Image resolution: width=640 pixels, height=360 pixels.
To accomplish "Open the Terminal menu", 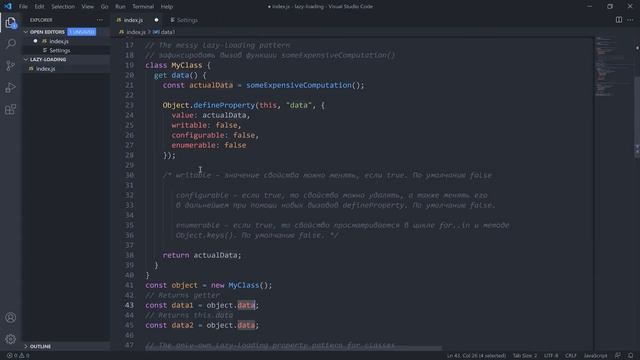I will click(x=143, y=7).
